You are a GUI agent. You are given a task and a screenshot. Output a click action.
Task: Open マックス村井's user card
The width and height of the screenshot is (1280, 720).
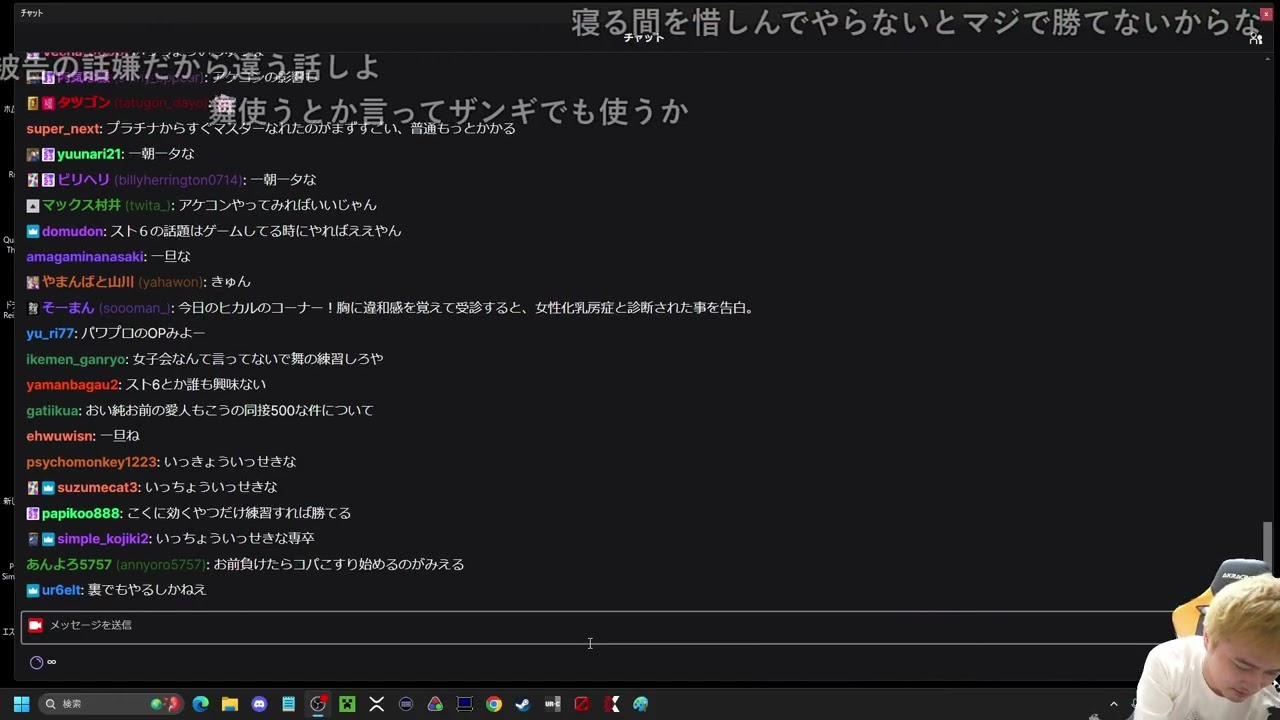(81, 205)
